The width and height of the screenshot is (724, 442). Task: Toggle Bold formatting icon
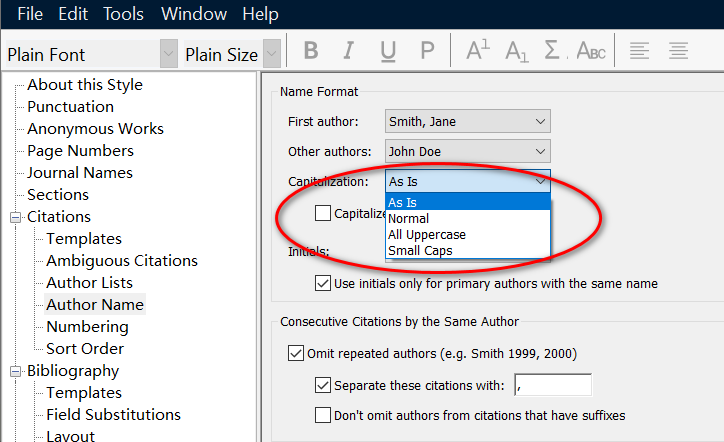pos(311,51)
